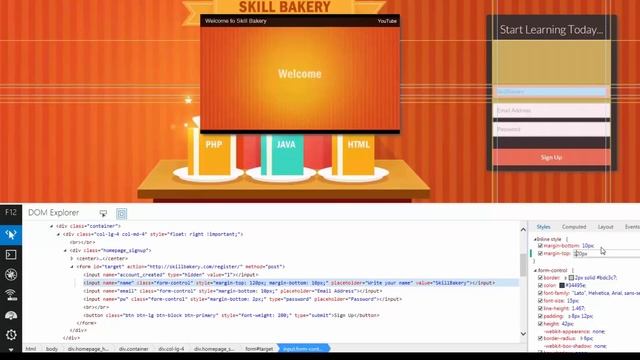Open DOM Explorer tool in F12 sidebar
The height and width of the screenshot is (360, 640).
11,234
